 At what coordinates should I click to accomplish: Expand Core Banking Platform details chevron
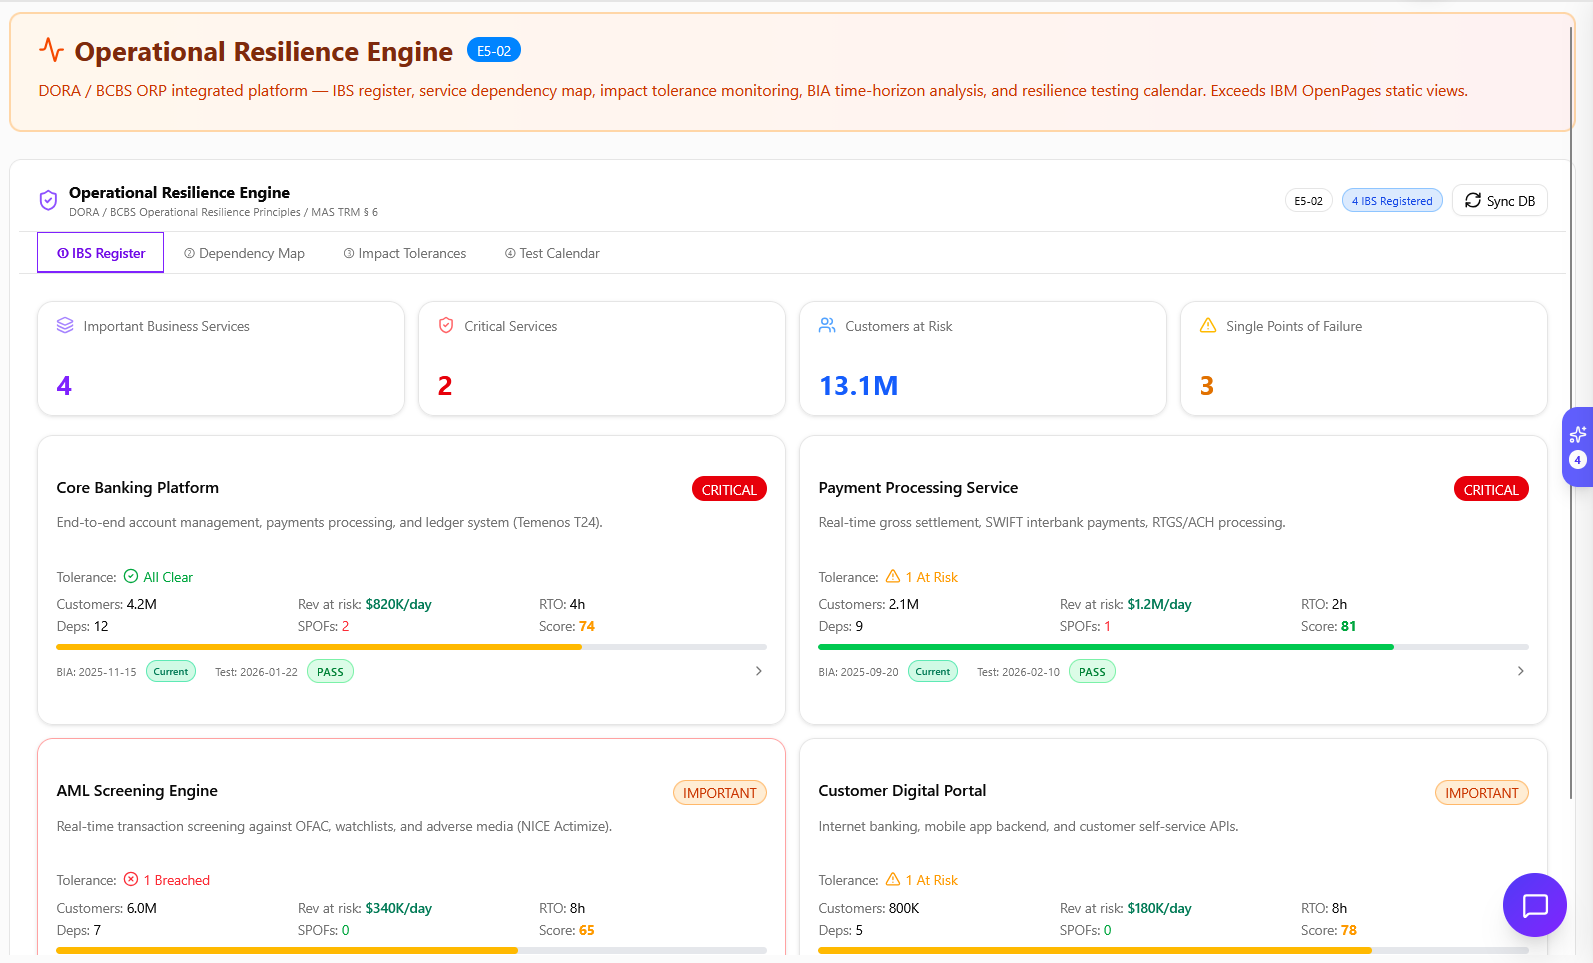(x=759, y=671)
